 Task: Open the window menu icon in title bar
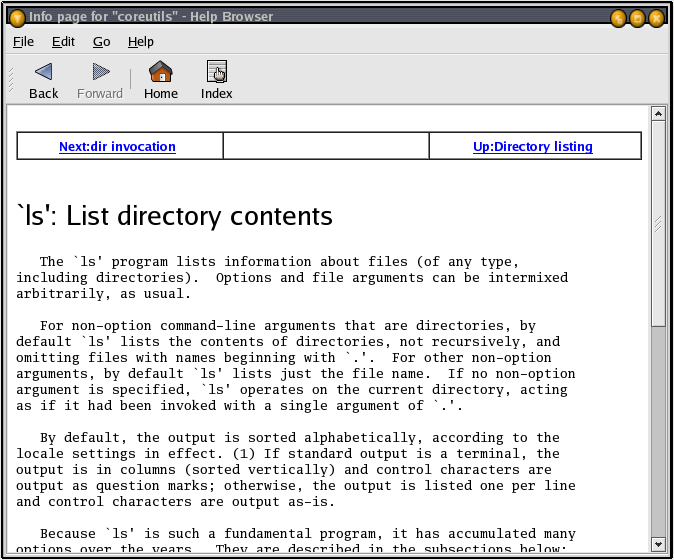[x=17, y=18]
